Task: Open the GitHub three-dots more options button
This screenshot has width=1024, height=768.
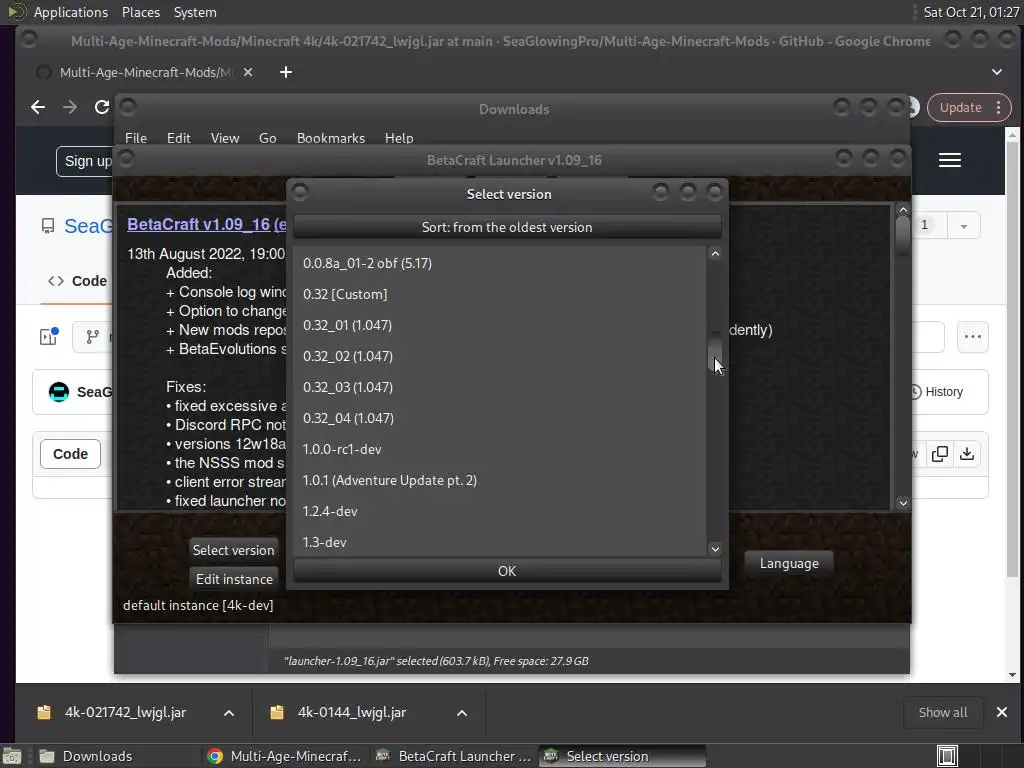Action: pyautogui.click(x=972, y=337)
